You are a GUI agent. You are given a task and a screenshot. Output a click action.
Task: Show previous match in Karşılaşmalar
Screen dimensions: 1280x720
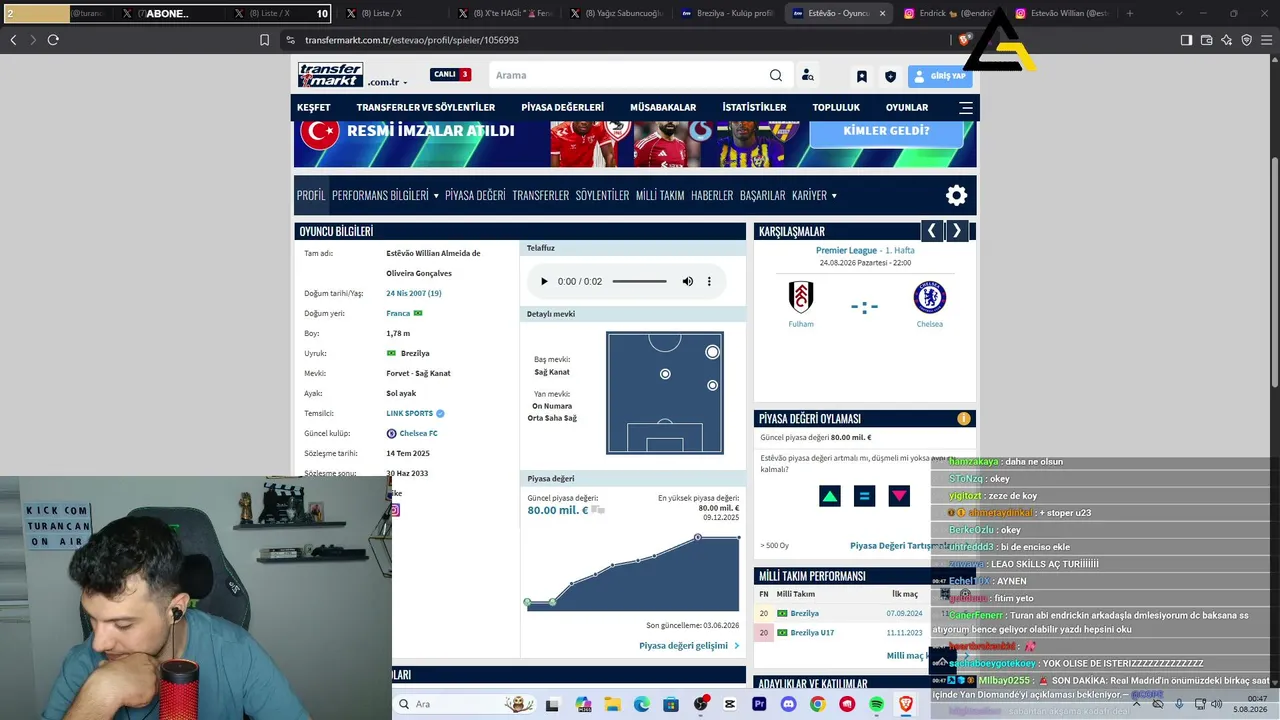point(932,231)
